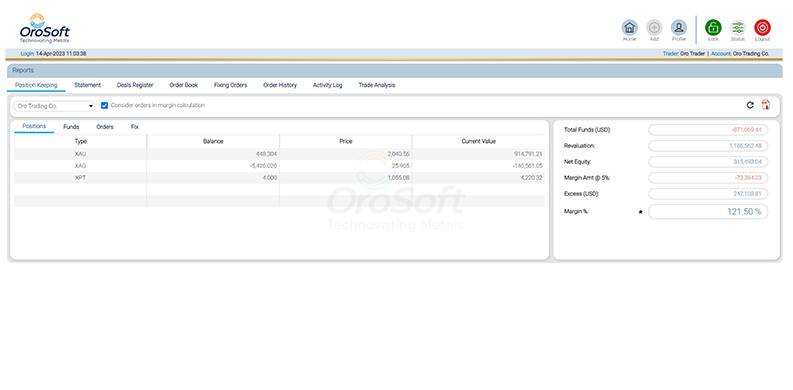Expand the Oro Trading Co. account dropdown

pyautogui.click(x=55, y=106)
